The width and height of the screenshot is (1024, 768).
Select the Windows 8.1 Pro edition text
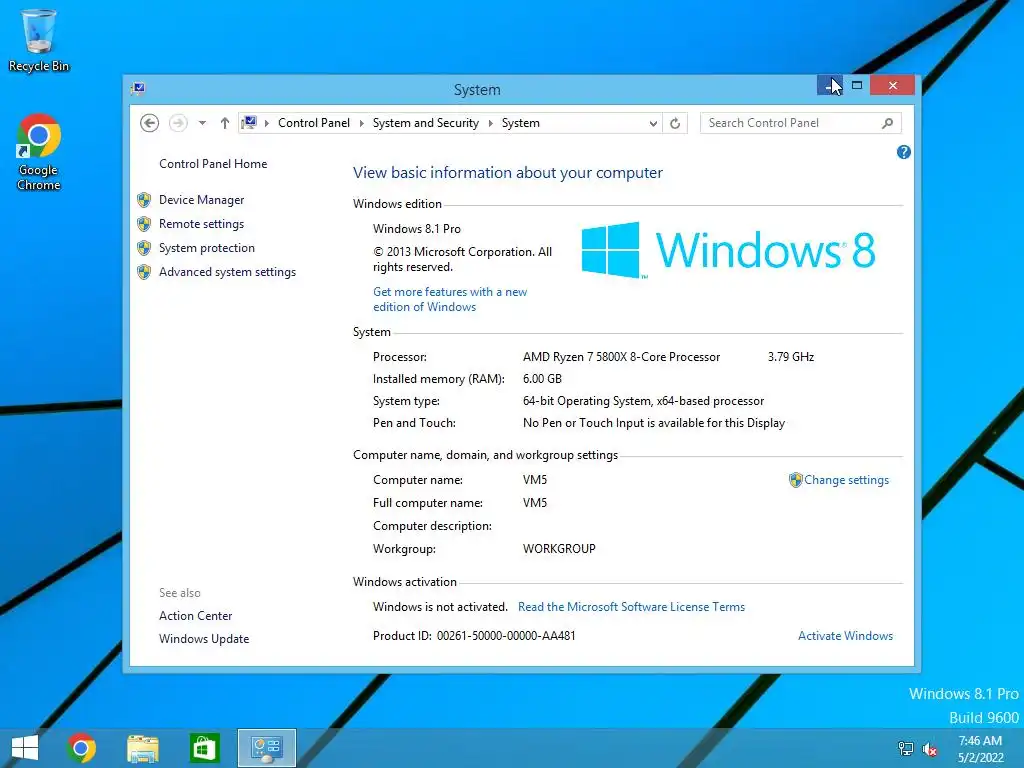click(x=417, y=229)
